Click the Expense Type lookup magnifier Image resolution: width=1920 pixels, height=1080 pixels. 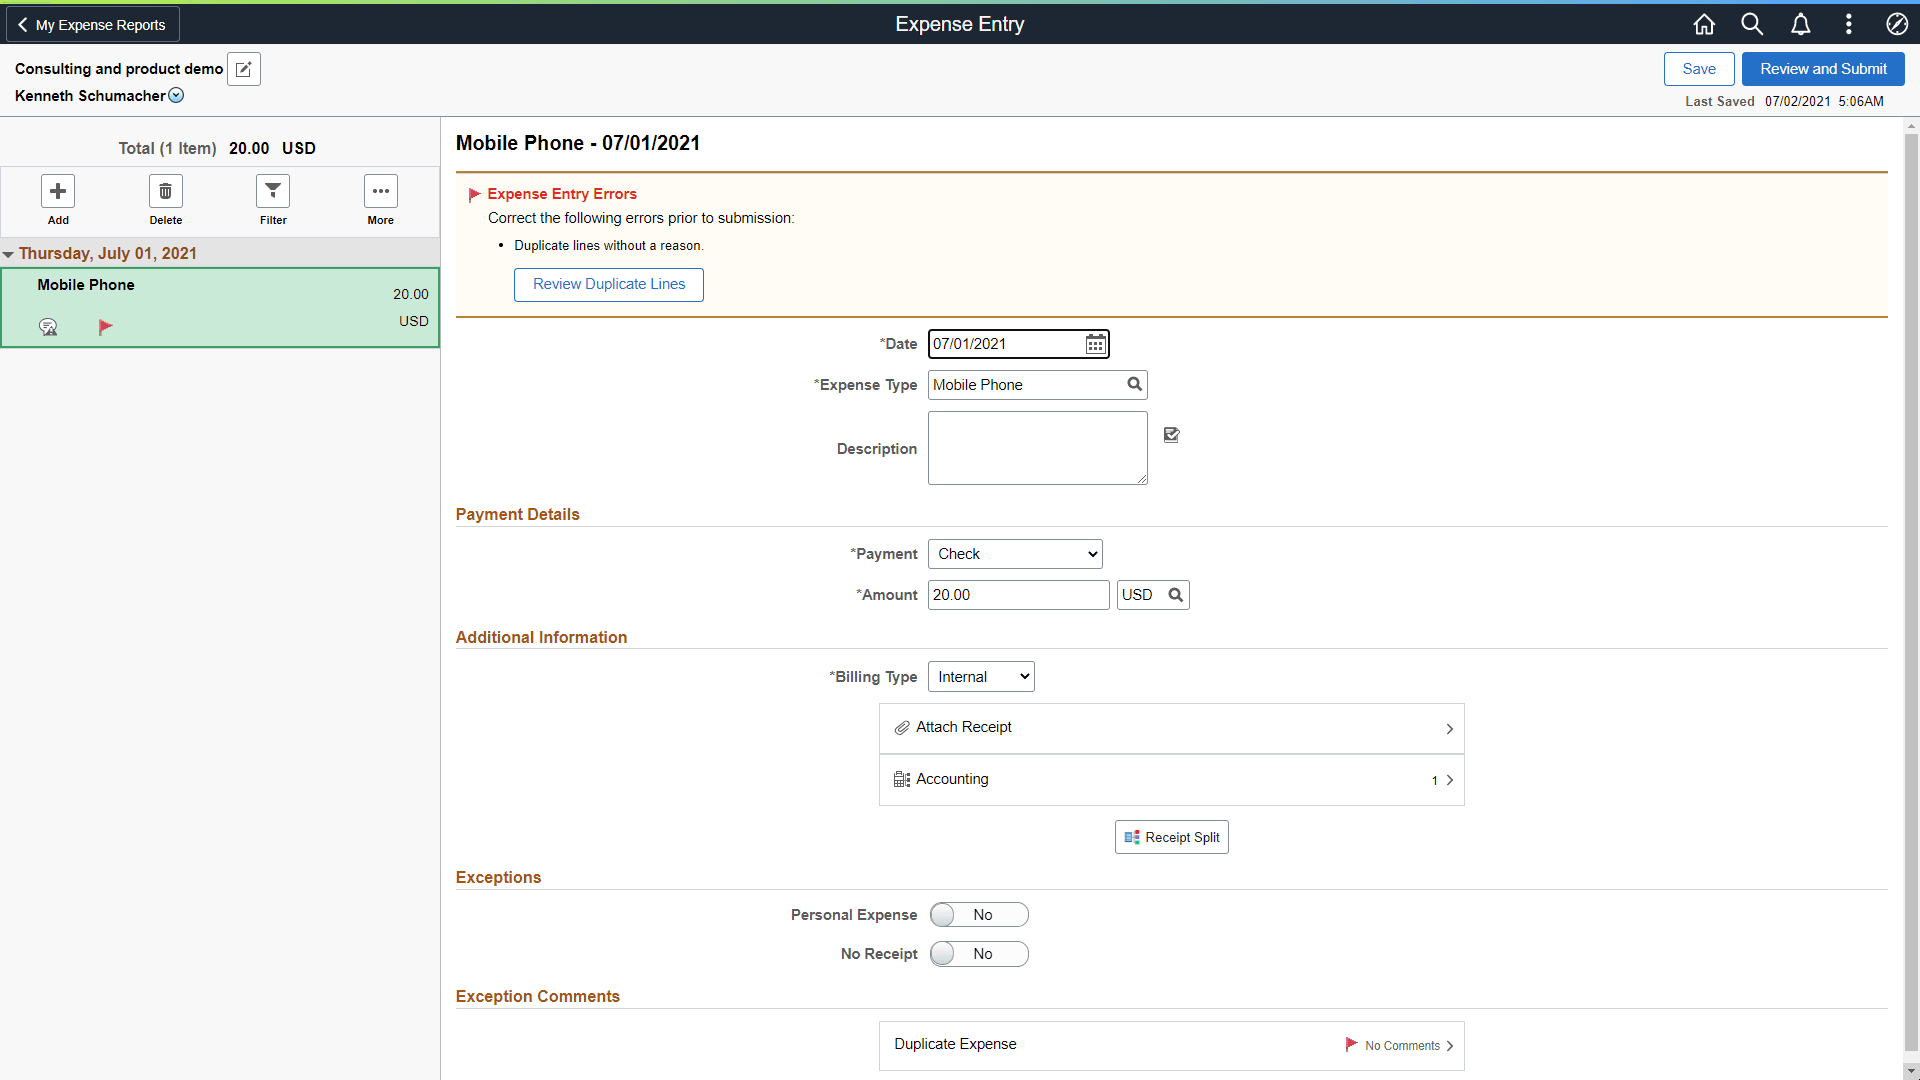pos(1133,385)
